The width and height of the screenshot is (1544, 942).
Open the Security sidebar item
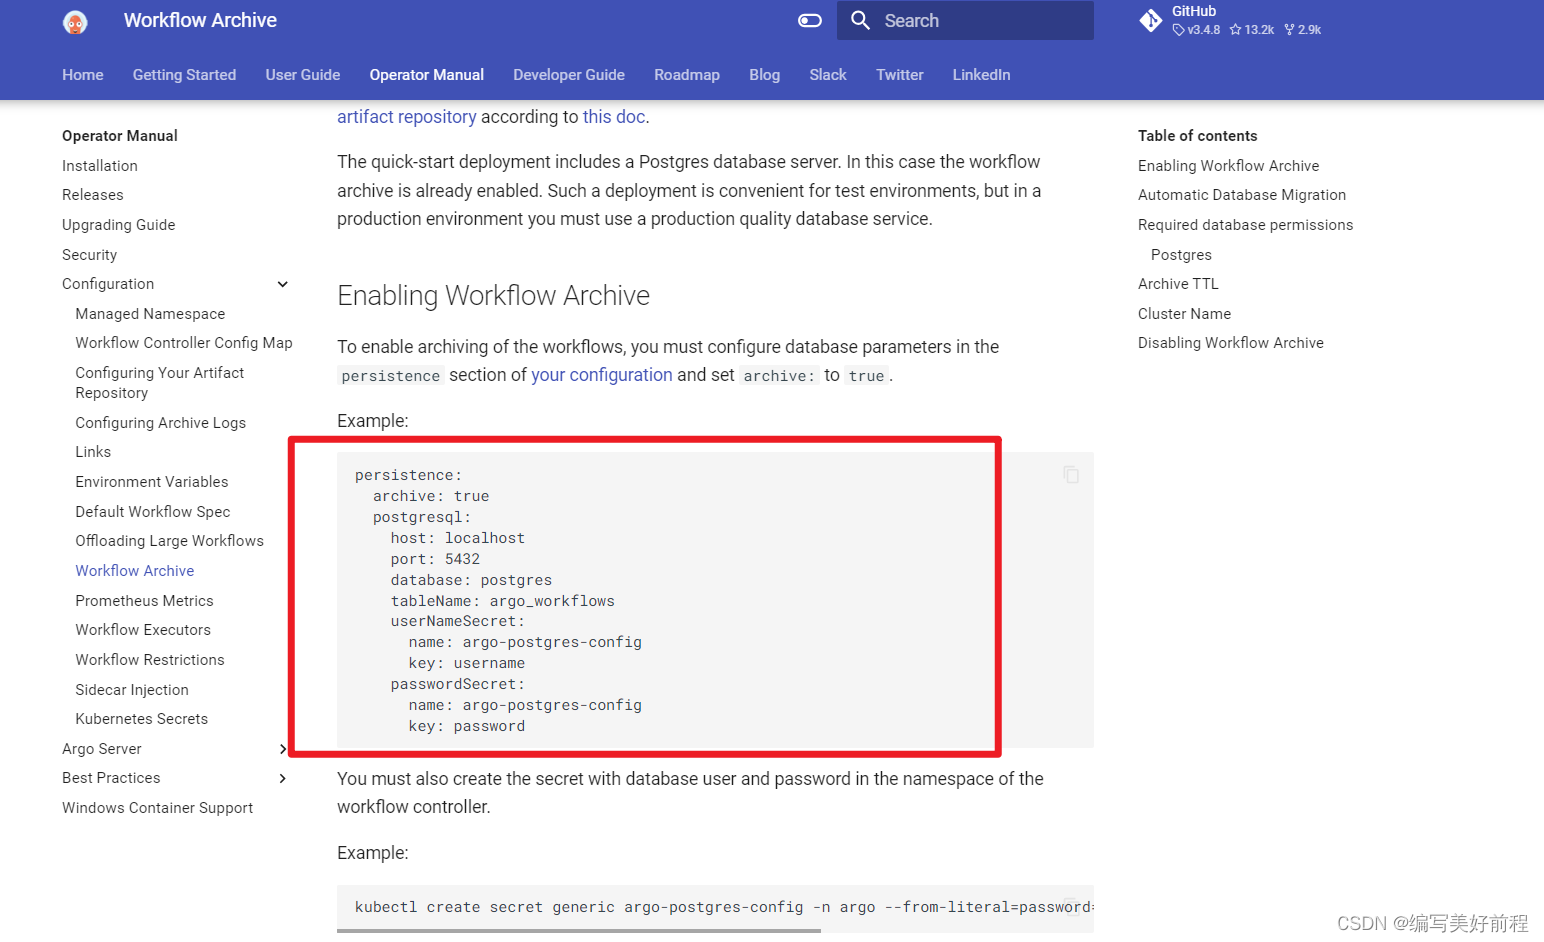(x=90, y=255)
